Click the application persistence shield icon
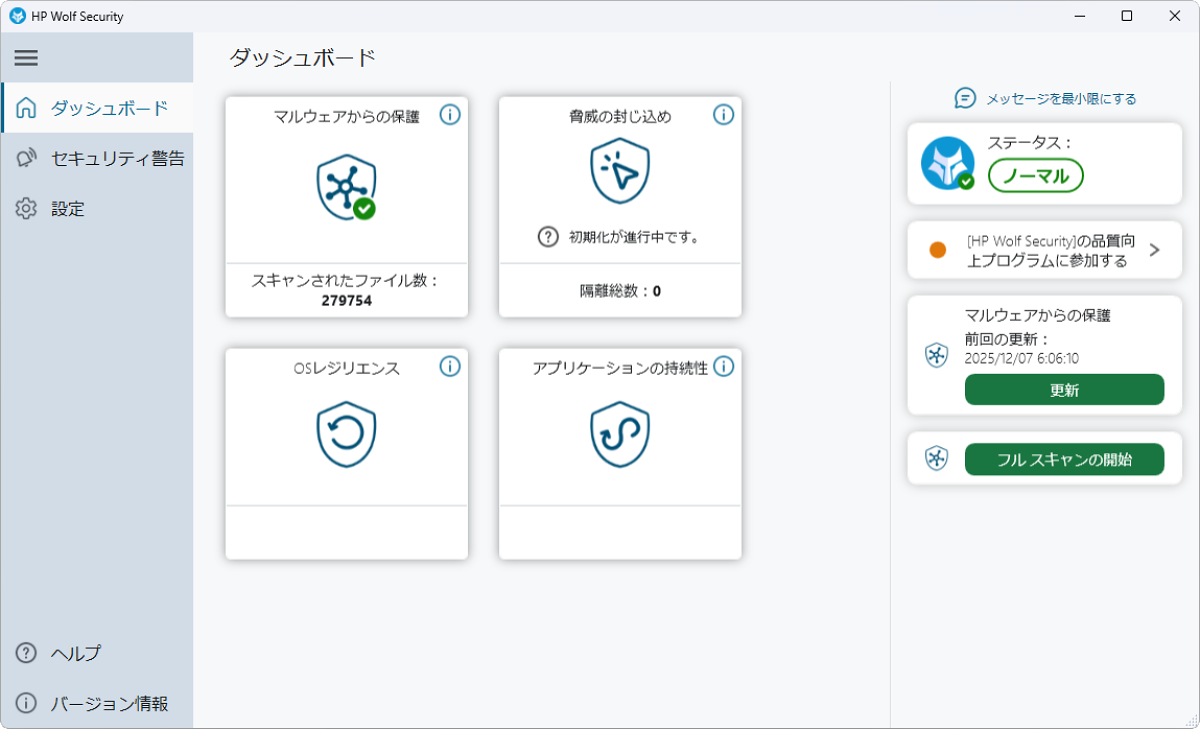Image resolution: width=1200 pixels, height=729 pixels. point(620,434)
